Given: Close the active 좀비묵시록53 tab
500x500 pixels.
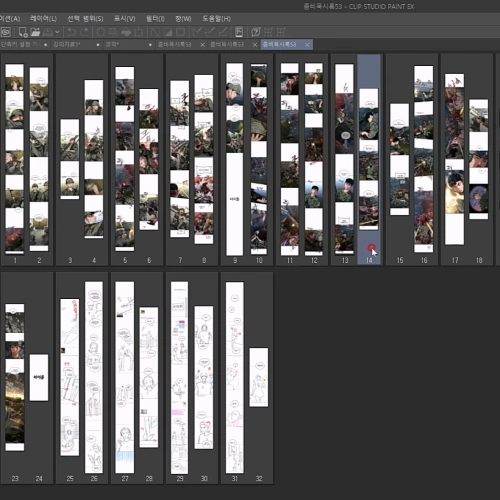Looking at the screenshot, I should tap(307, 44).
